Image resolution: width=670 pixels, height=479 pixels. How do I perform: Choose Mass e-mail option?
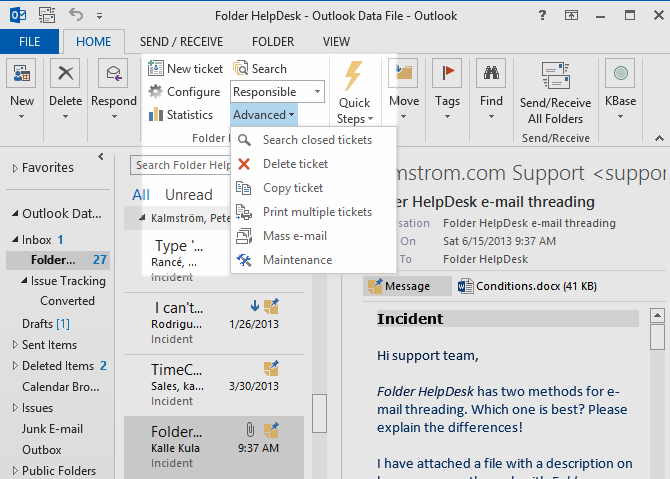pos(313,236)
